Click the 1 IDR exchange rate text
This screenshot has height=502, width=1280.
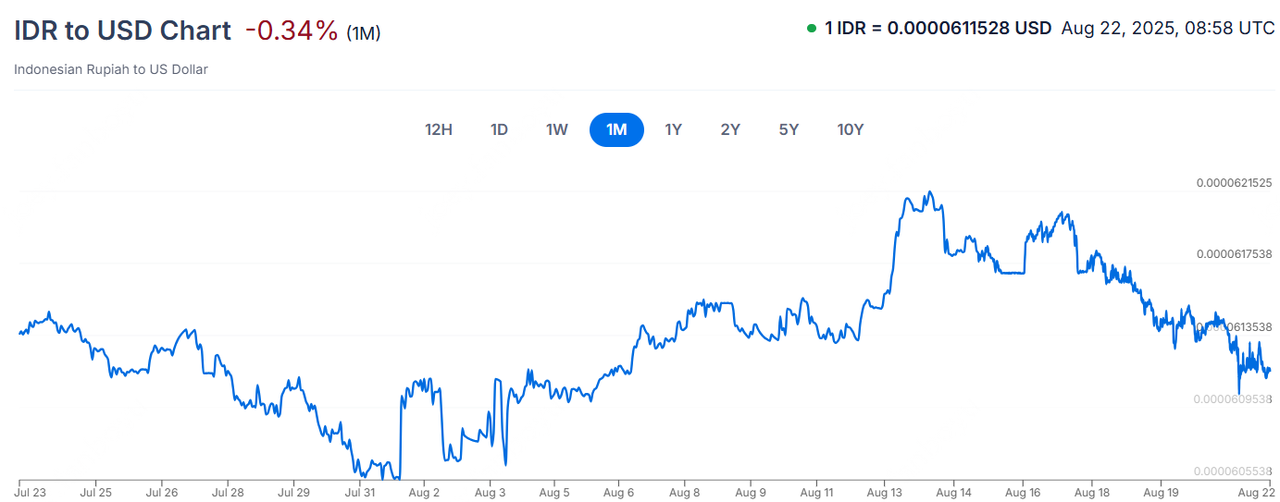937,28
